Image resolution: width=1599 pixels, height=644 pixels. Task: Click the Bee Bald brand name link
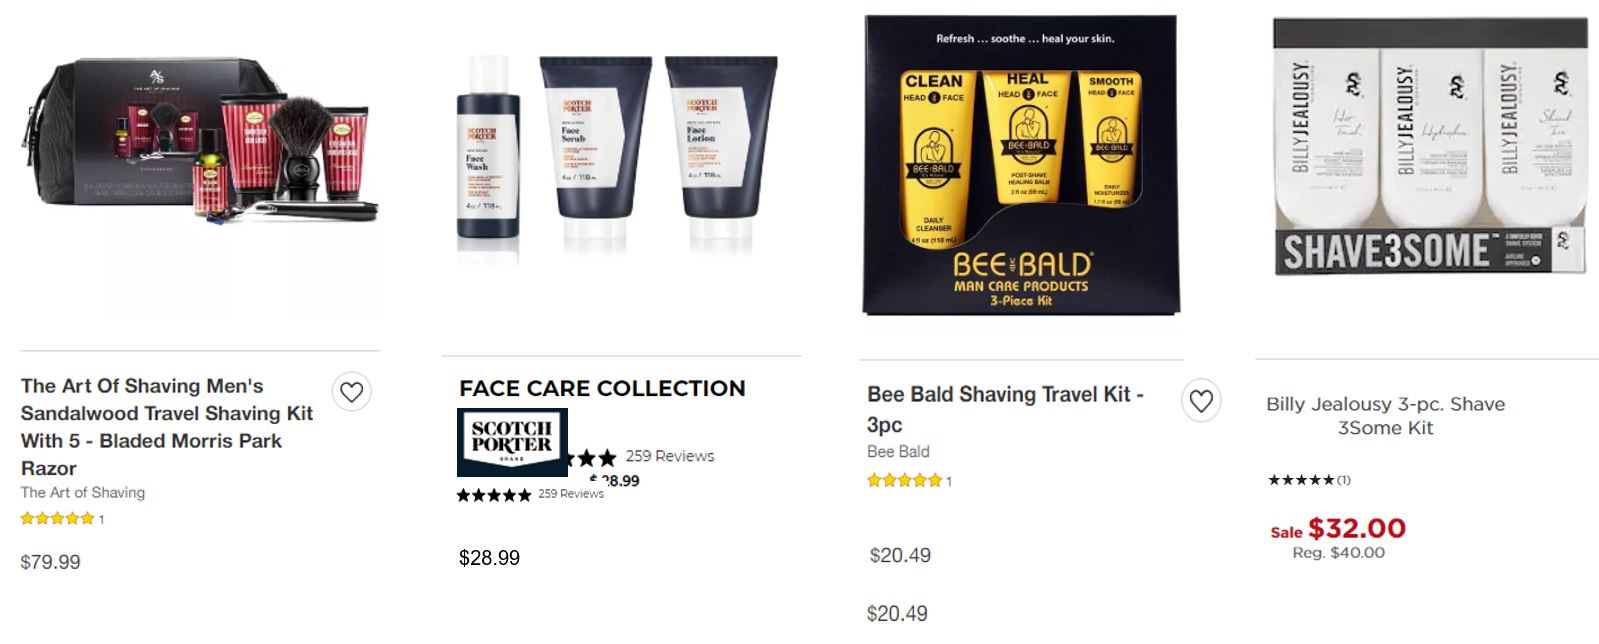tap(898, 451)
